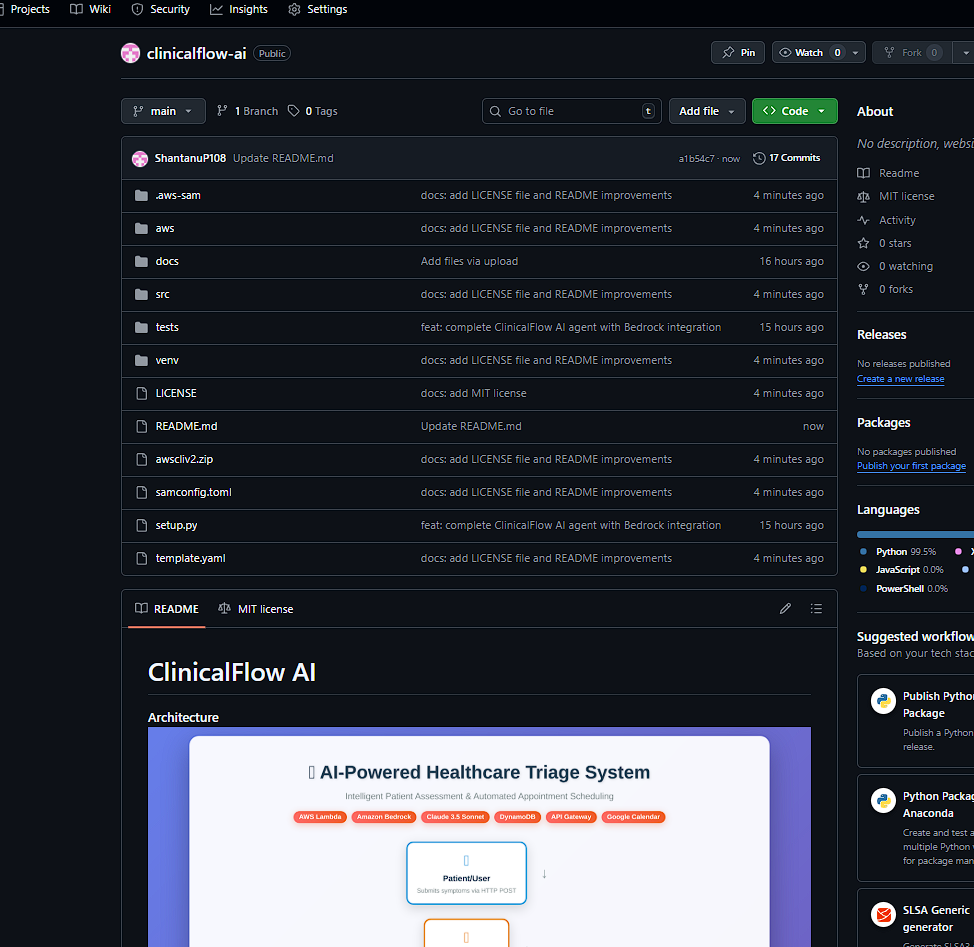Viewport: 974px width, 947px height.
Task: Click the PowerShell 0.0% language entry
Action: click(904, 589)
